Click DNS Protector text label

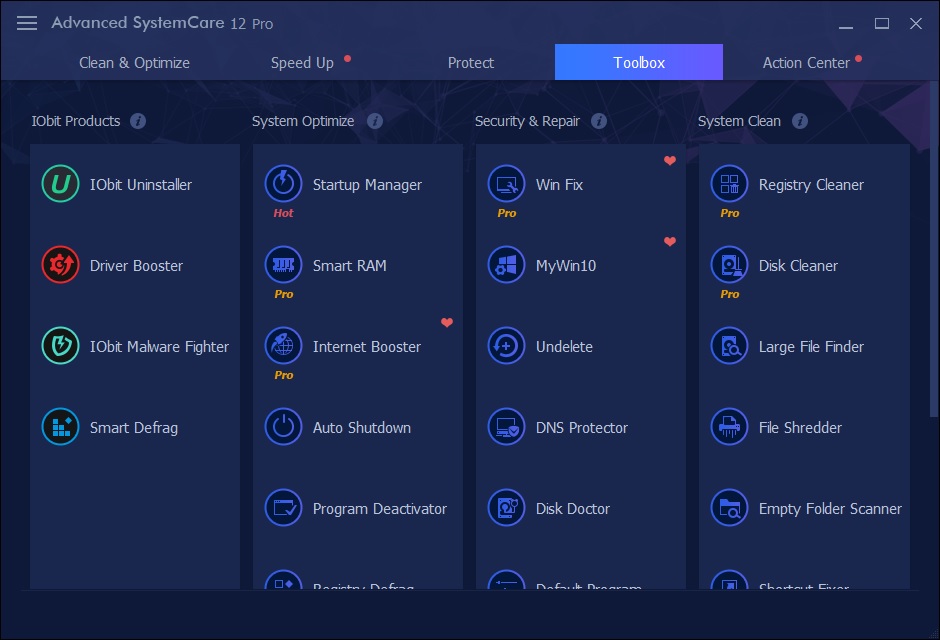(x=582, y=427)
